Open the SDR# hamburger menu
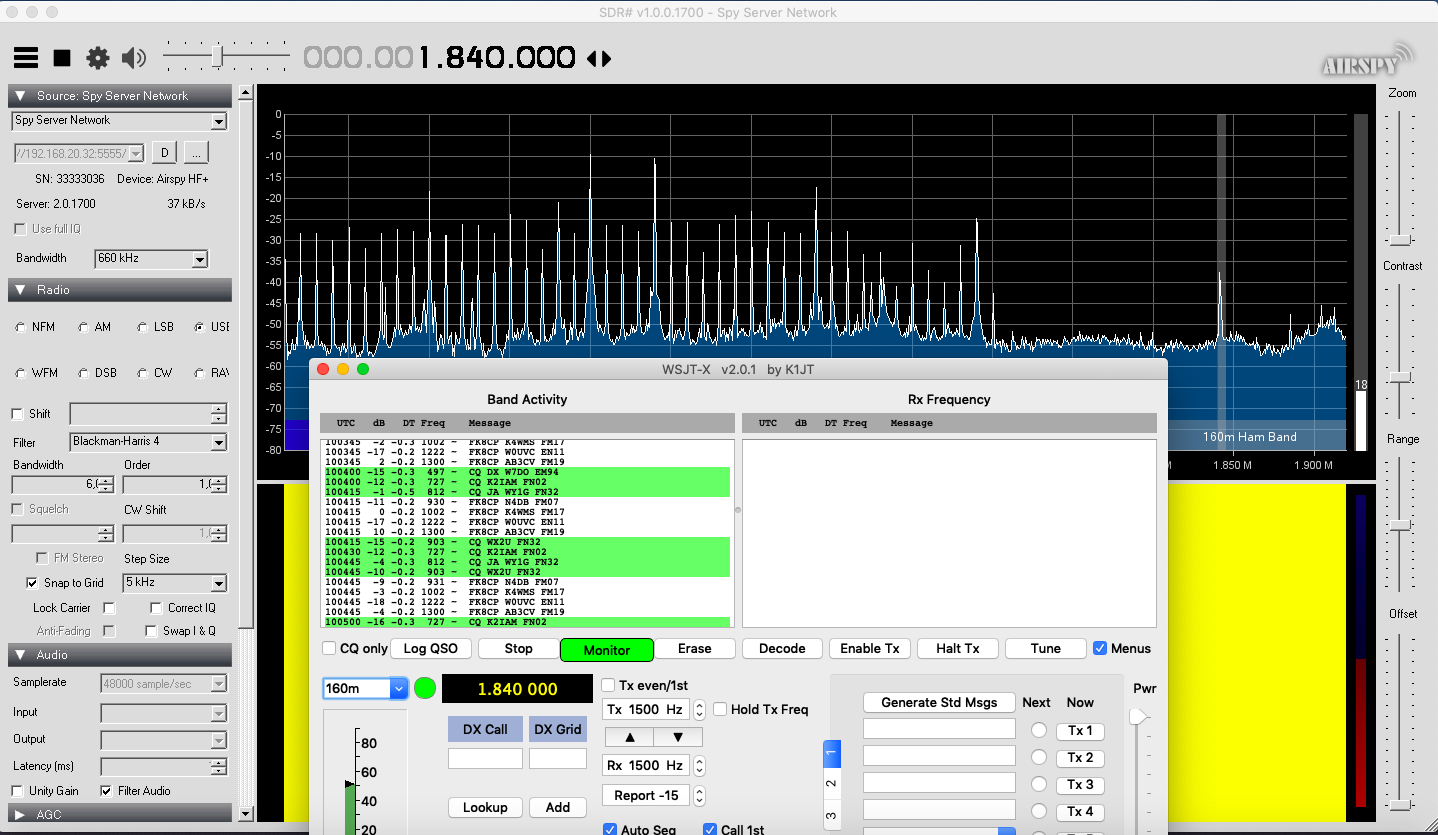The image size is (1438, 835). (x=26, y=58)
